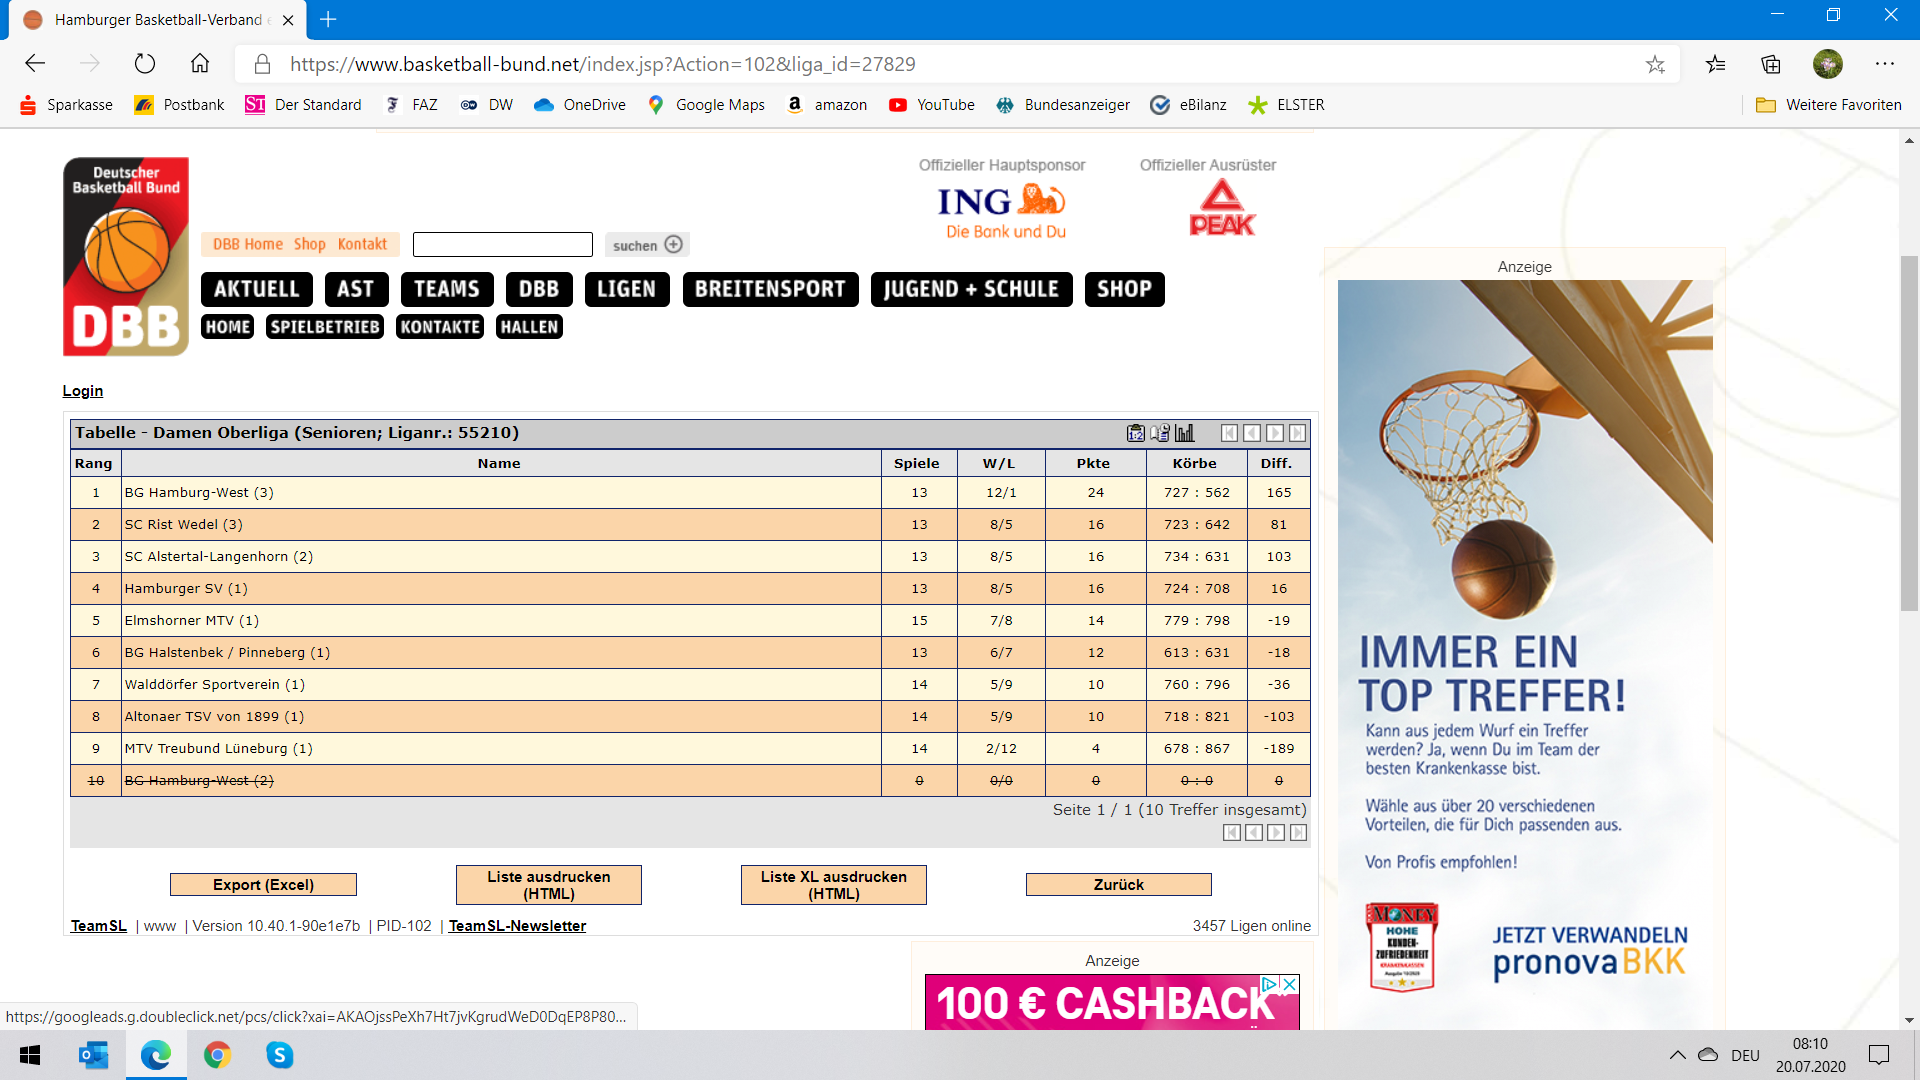Image resolution: width=1920 pixels, height=1080 pixels.
Task: Refresh the page in the browser
Action: [145, 64]
